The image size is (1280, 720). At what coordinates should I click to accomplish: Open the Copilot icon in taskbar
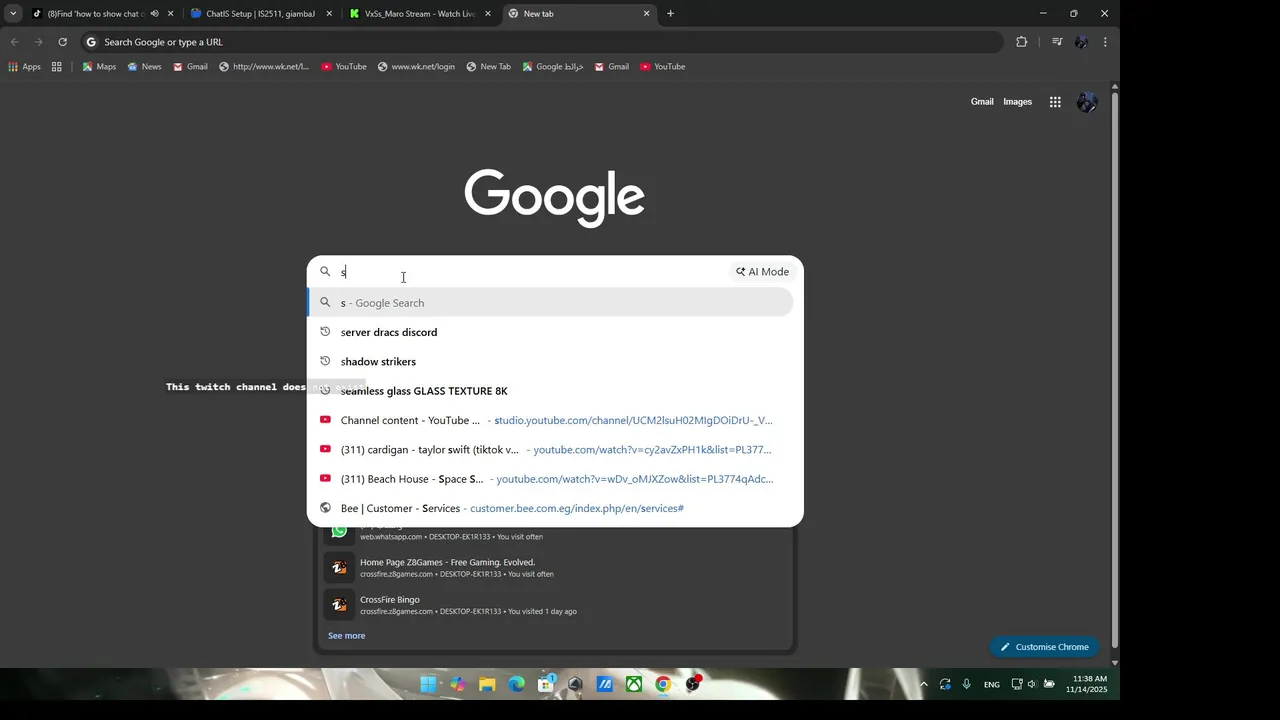coord(458,684)
